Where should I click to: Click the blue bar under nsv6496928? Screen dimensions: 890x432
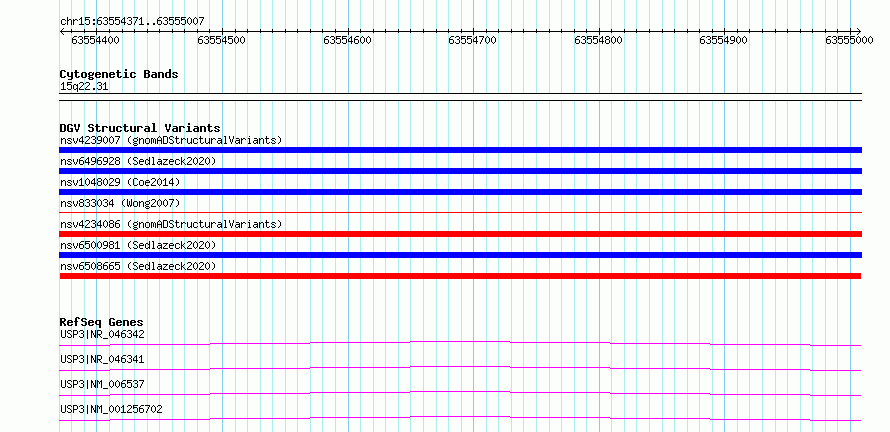coord(461,171)
